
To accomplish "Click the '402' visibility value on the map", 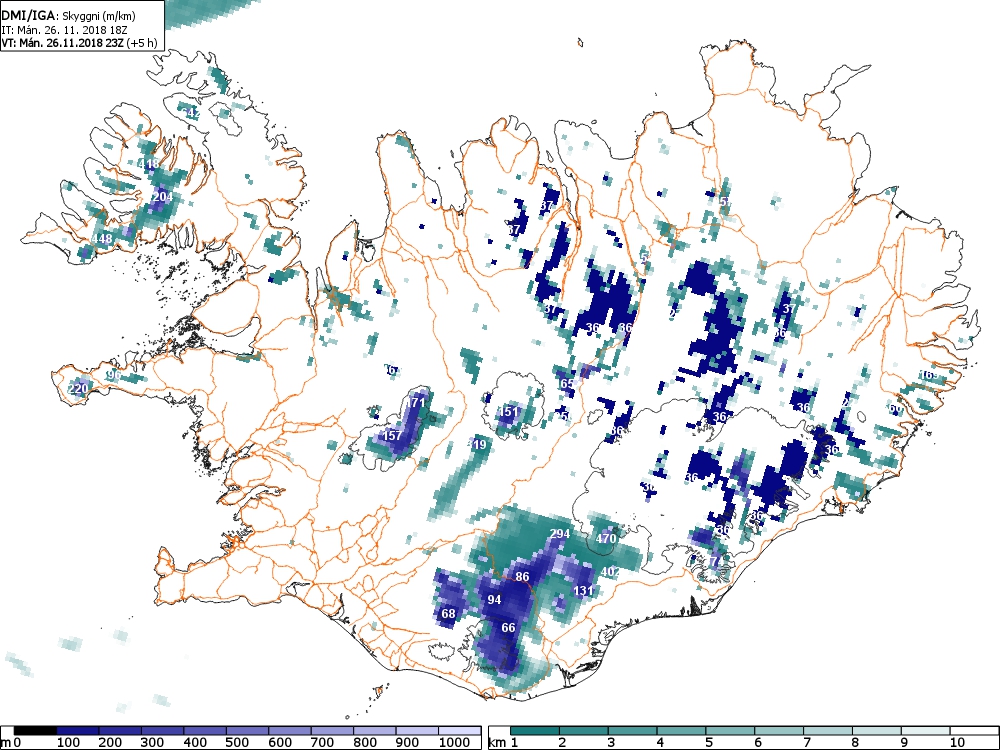I will [610, 571].
